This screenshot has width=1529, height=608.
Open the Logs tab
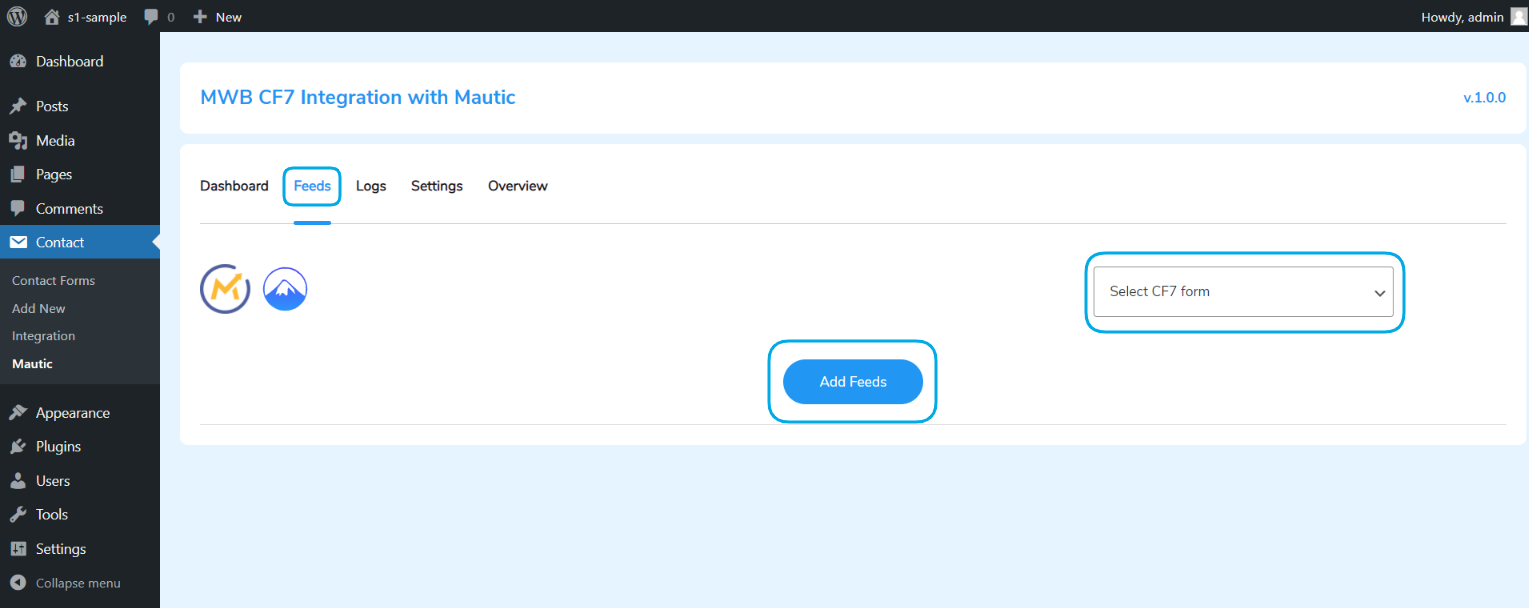(x=371, y=186)
